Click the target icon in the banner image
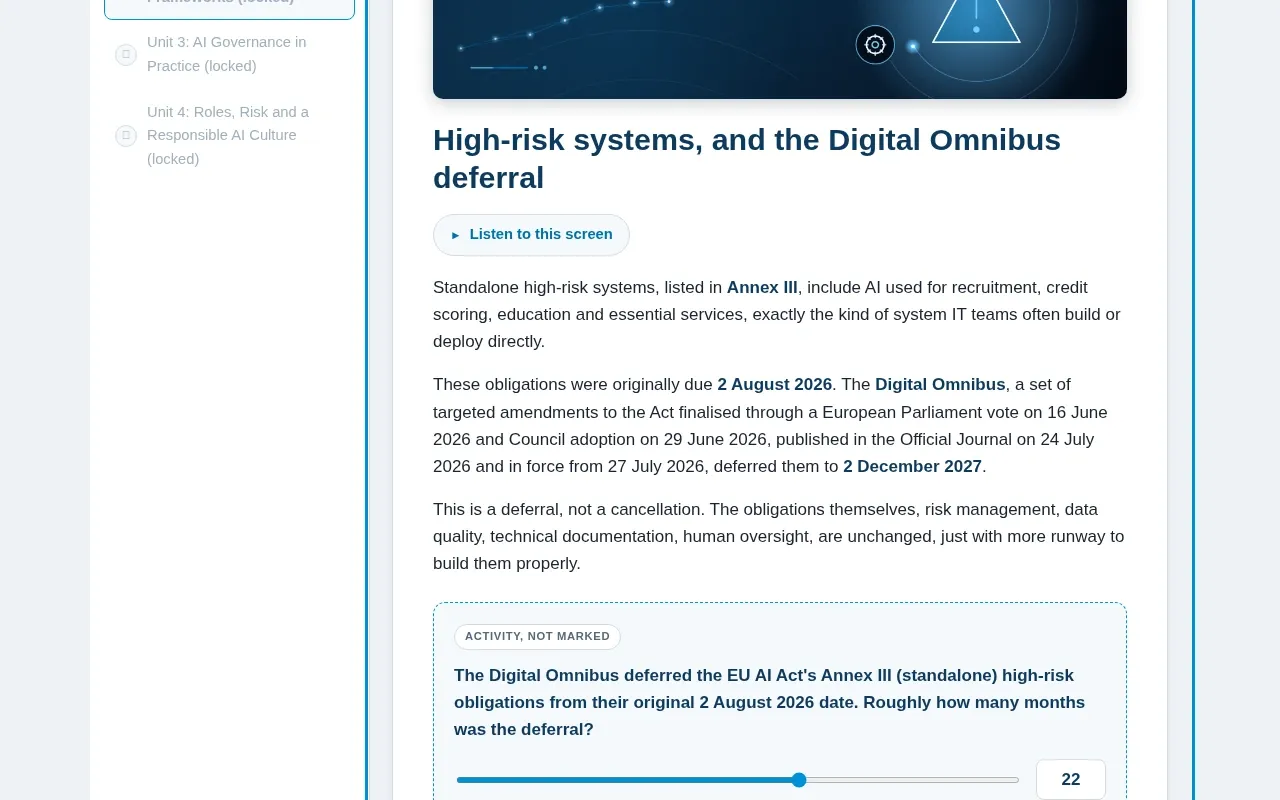1280x800 pixels. pyautogui.click(x=875, y=44)
